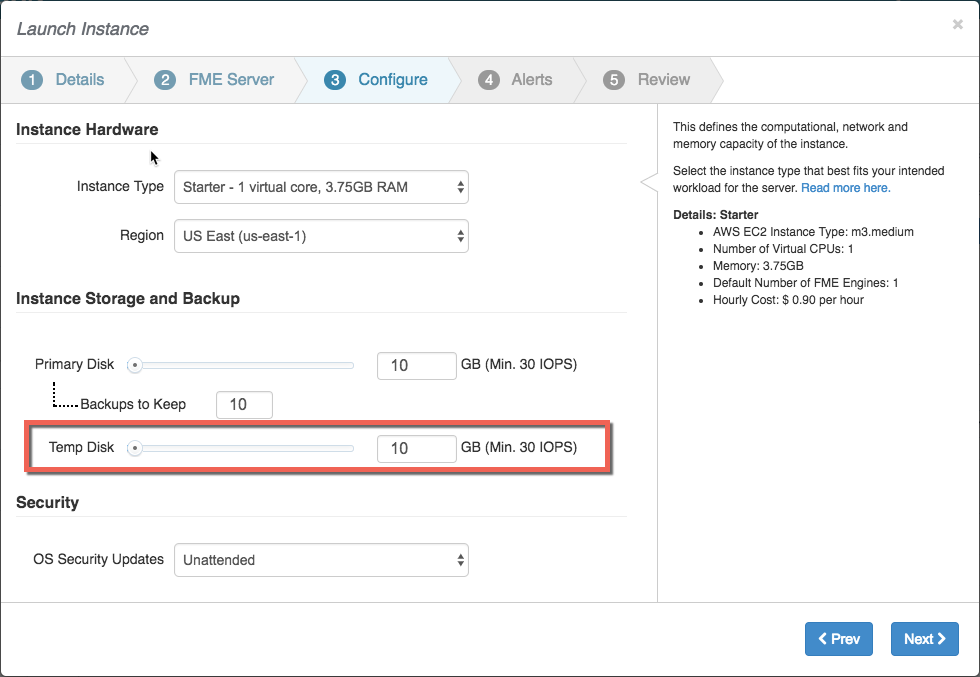Click the 'AWS EC2 Instance Type: m3.medium' text
Image resolution: width=980 pixels, height=677 pixels.
[813, 232]
